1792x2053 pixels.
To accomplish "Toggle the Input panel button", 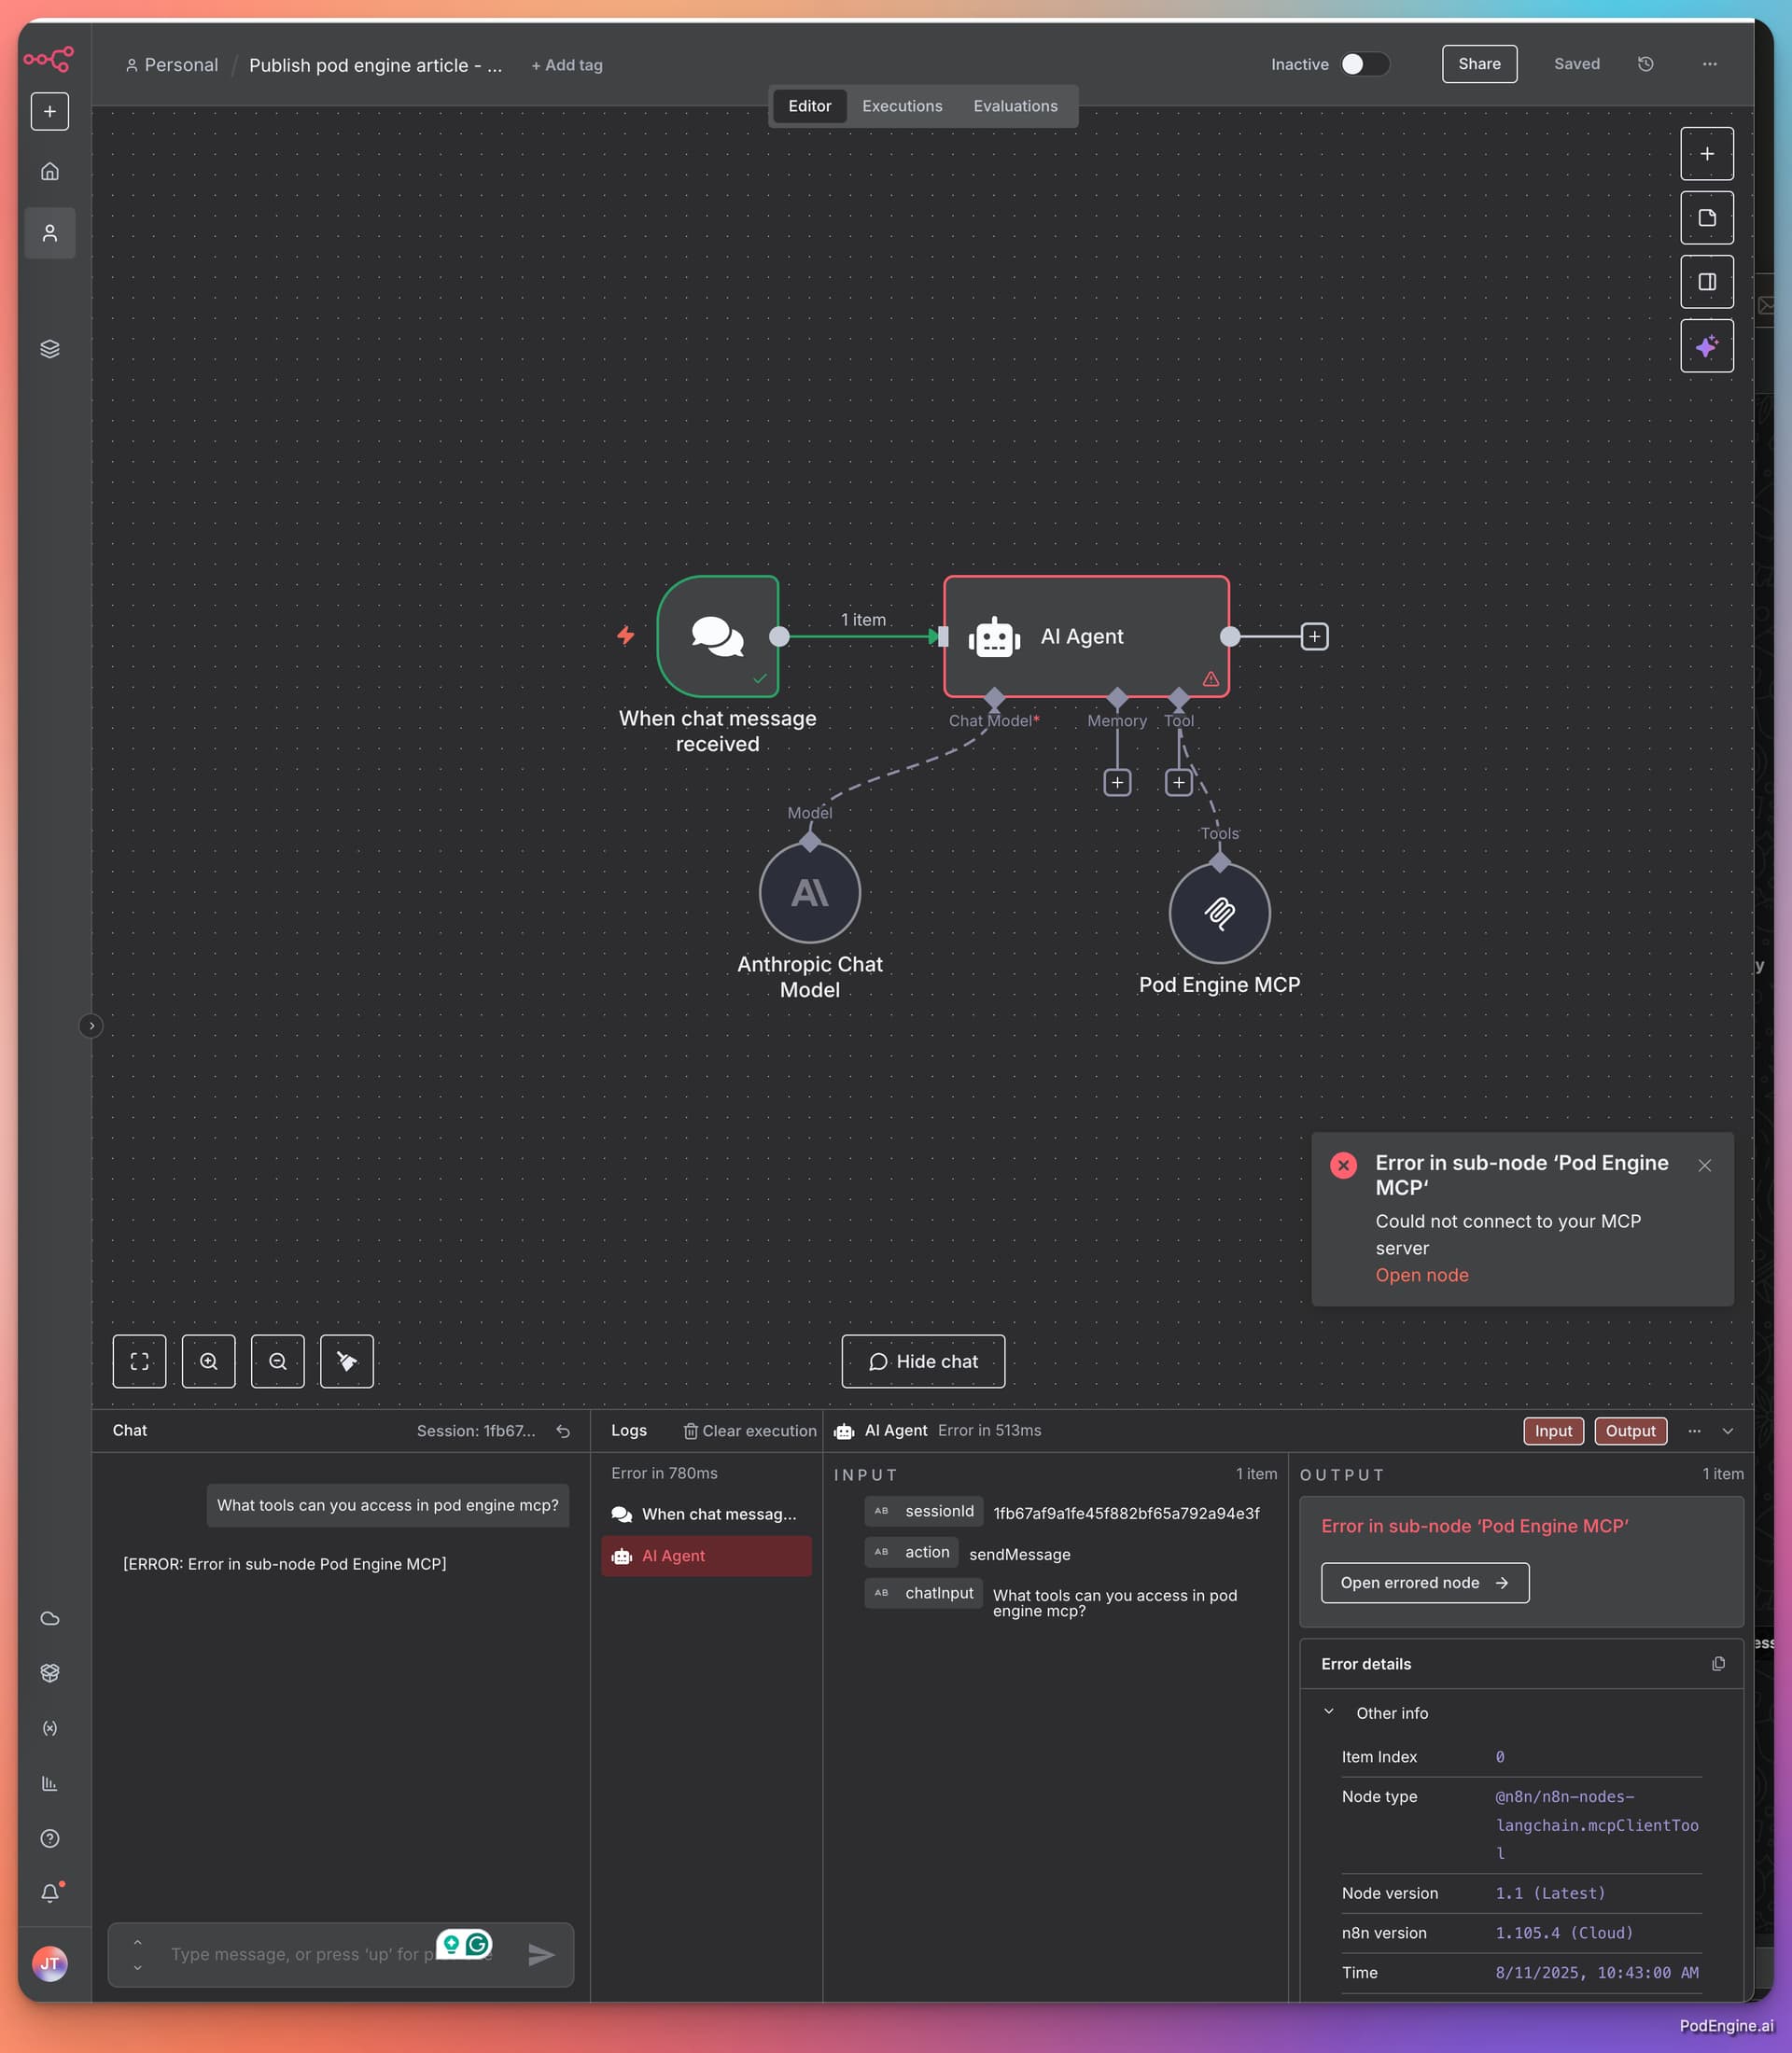I will 1553,1431.
